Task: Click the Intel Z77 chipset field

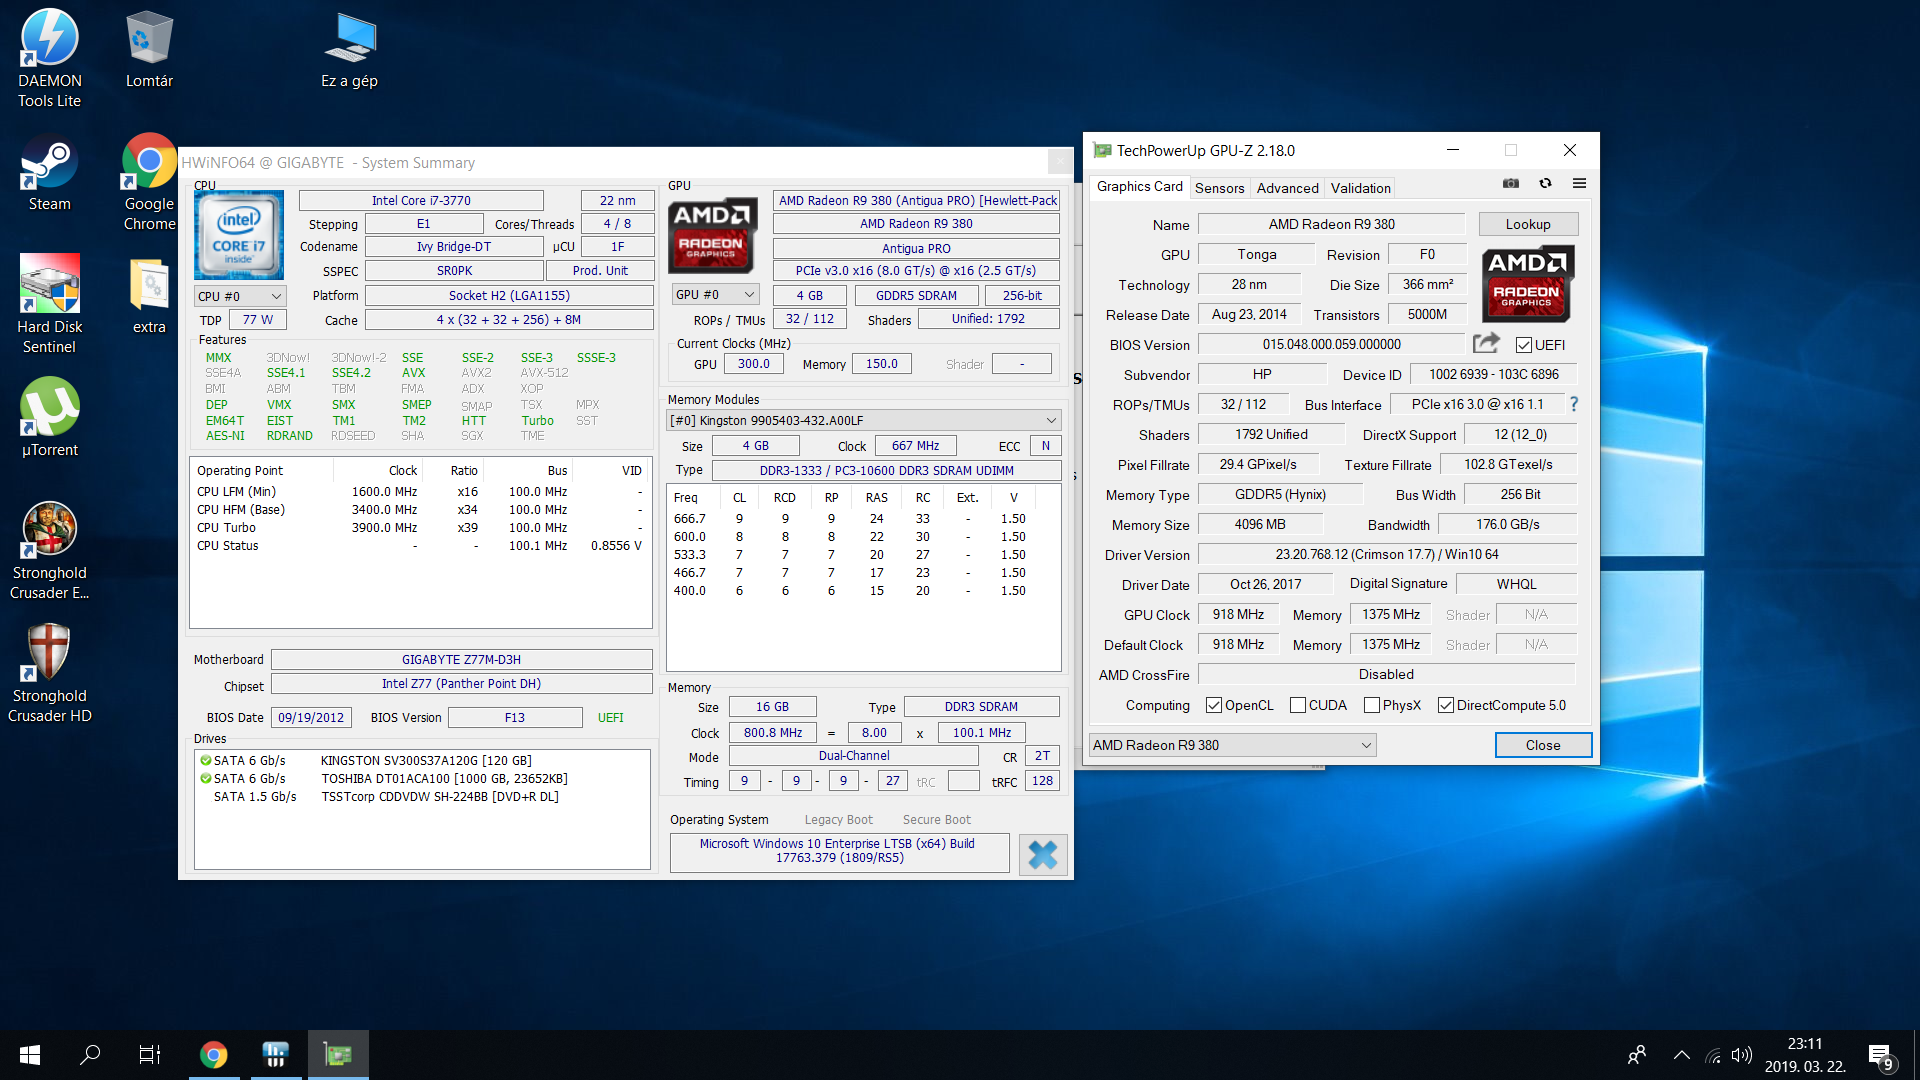Action: [x=461, y=683]
